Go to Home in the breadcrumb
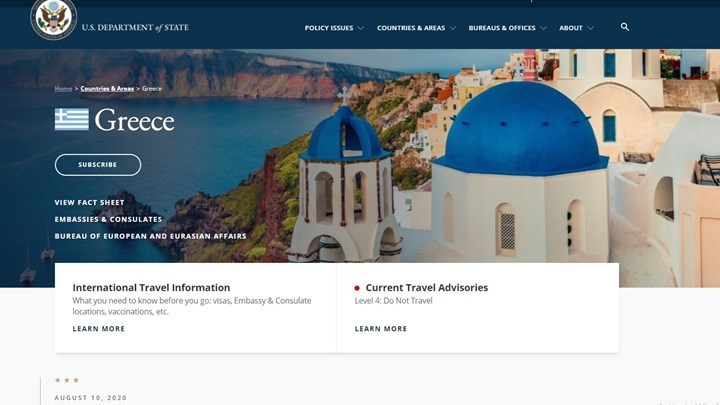 (63, 89)
